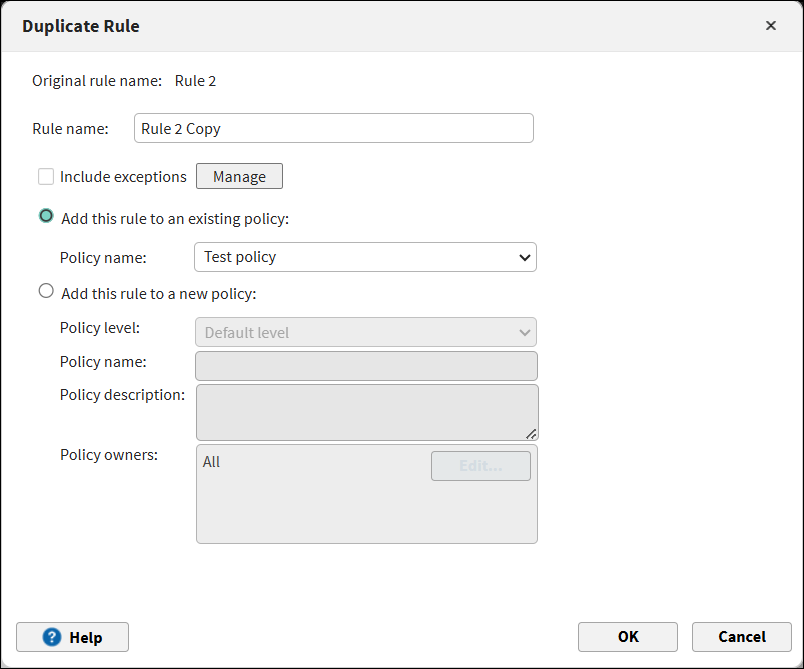Click the new policy name text field
Viewport: 804px width, 669px height.
[x=366, y=365]
